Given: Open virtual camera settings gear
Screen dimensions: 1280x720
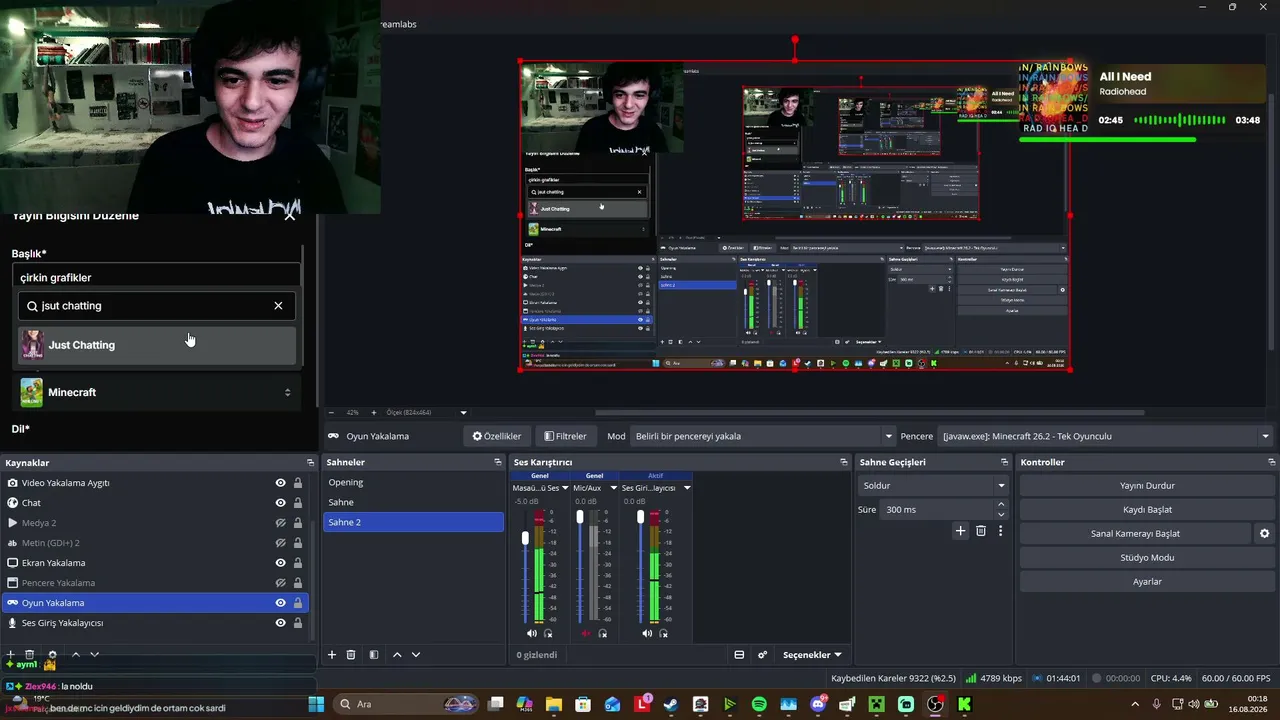Looking at the screenshot, I should click(x=1264, y=534).
